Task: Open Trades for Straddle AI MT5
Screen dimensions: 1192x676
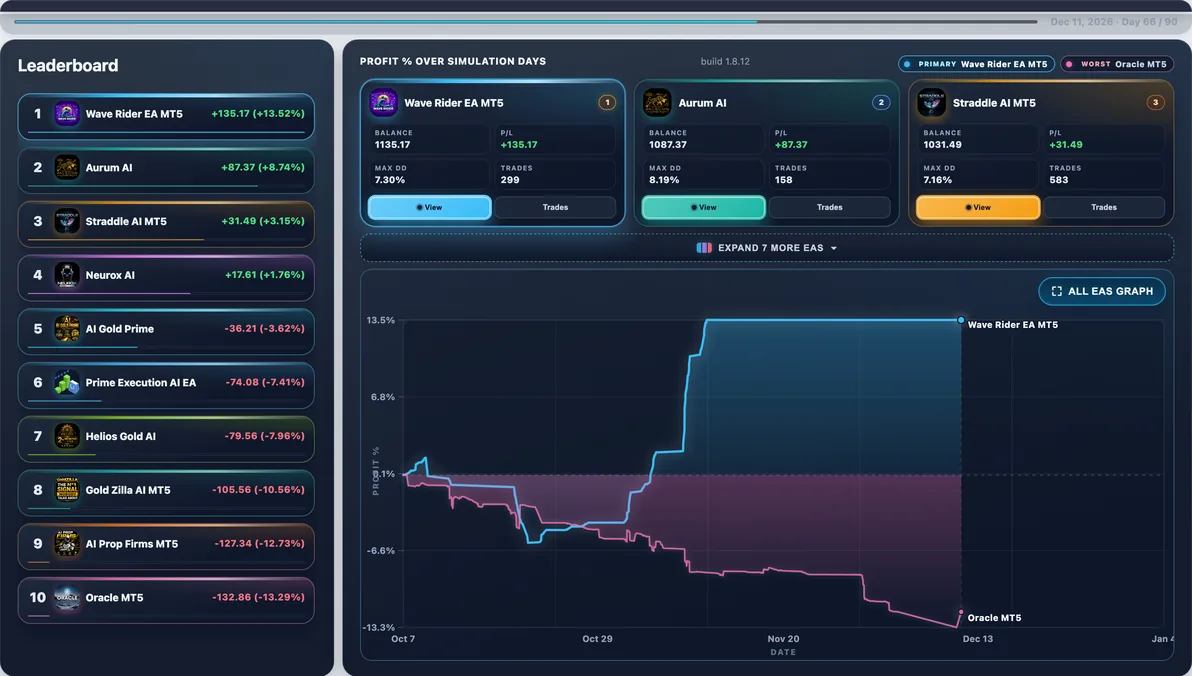Action: click(x=1104, y=208)
